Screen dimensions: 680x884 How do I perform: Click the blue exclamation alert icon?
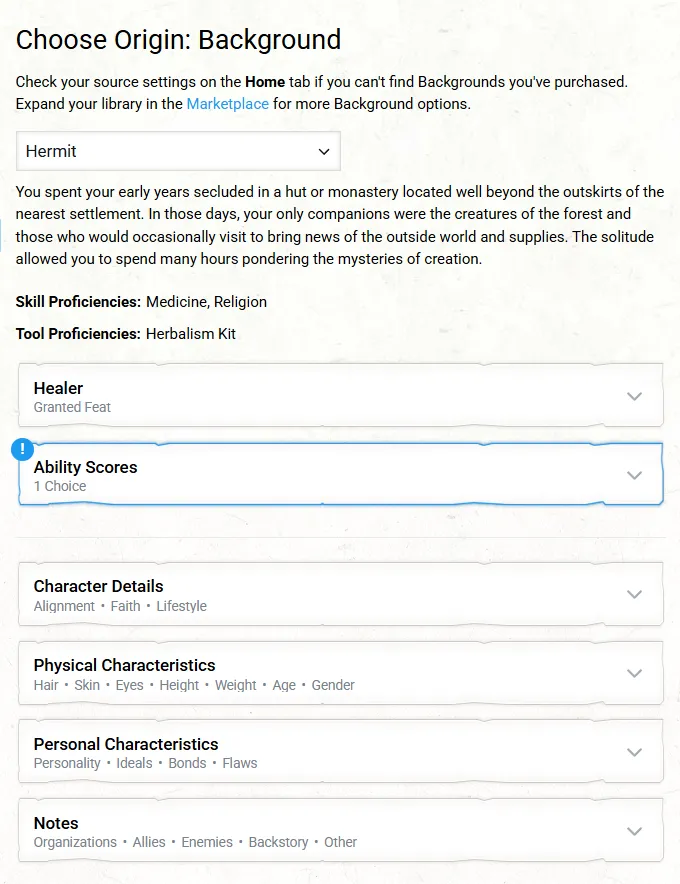click(22, 450)
